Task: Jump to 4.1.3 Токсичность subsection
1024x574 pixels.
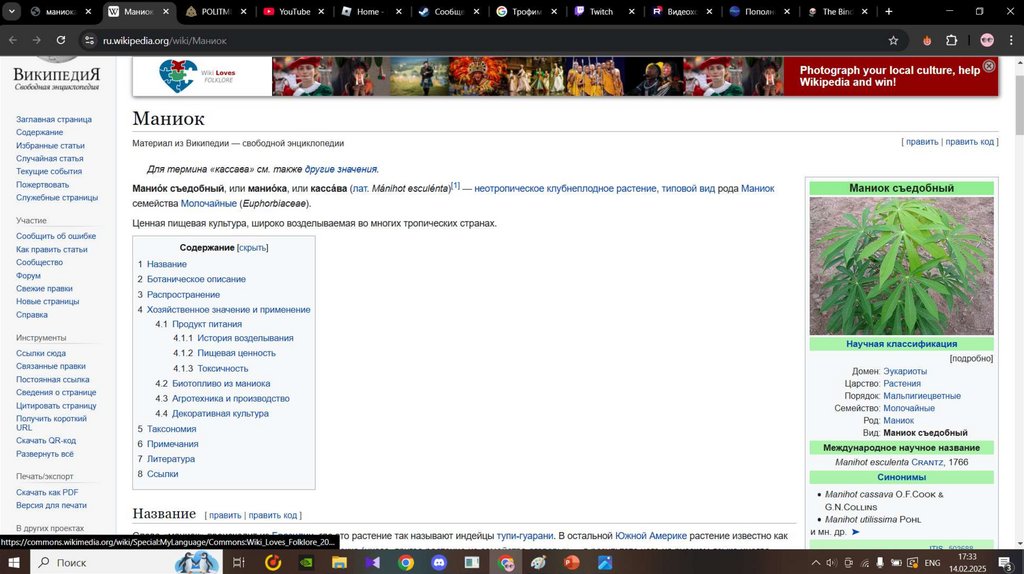Action: (x=223, y=368)
